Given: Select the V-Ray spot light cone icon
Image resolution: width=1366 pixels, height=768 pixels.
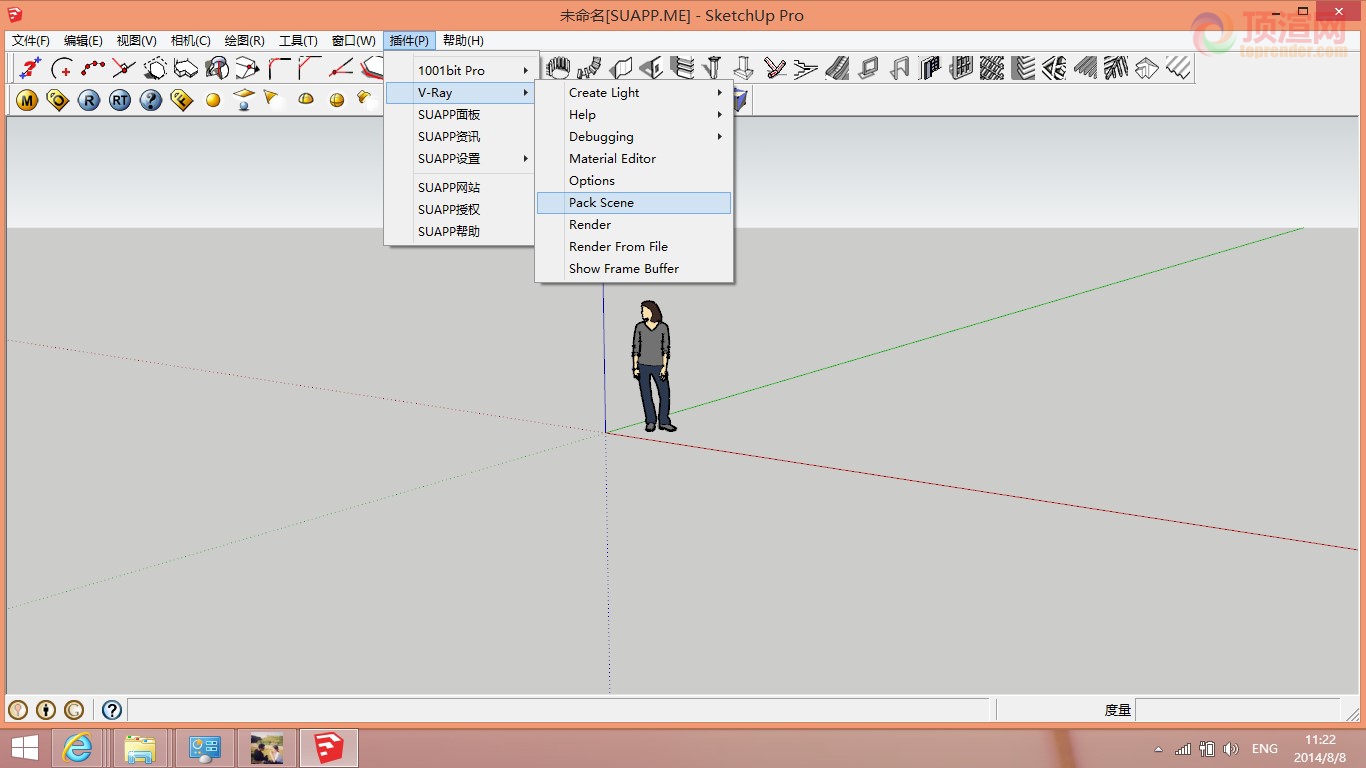Looking at the screenshot, I should pos(271,98).
